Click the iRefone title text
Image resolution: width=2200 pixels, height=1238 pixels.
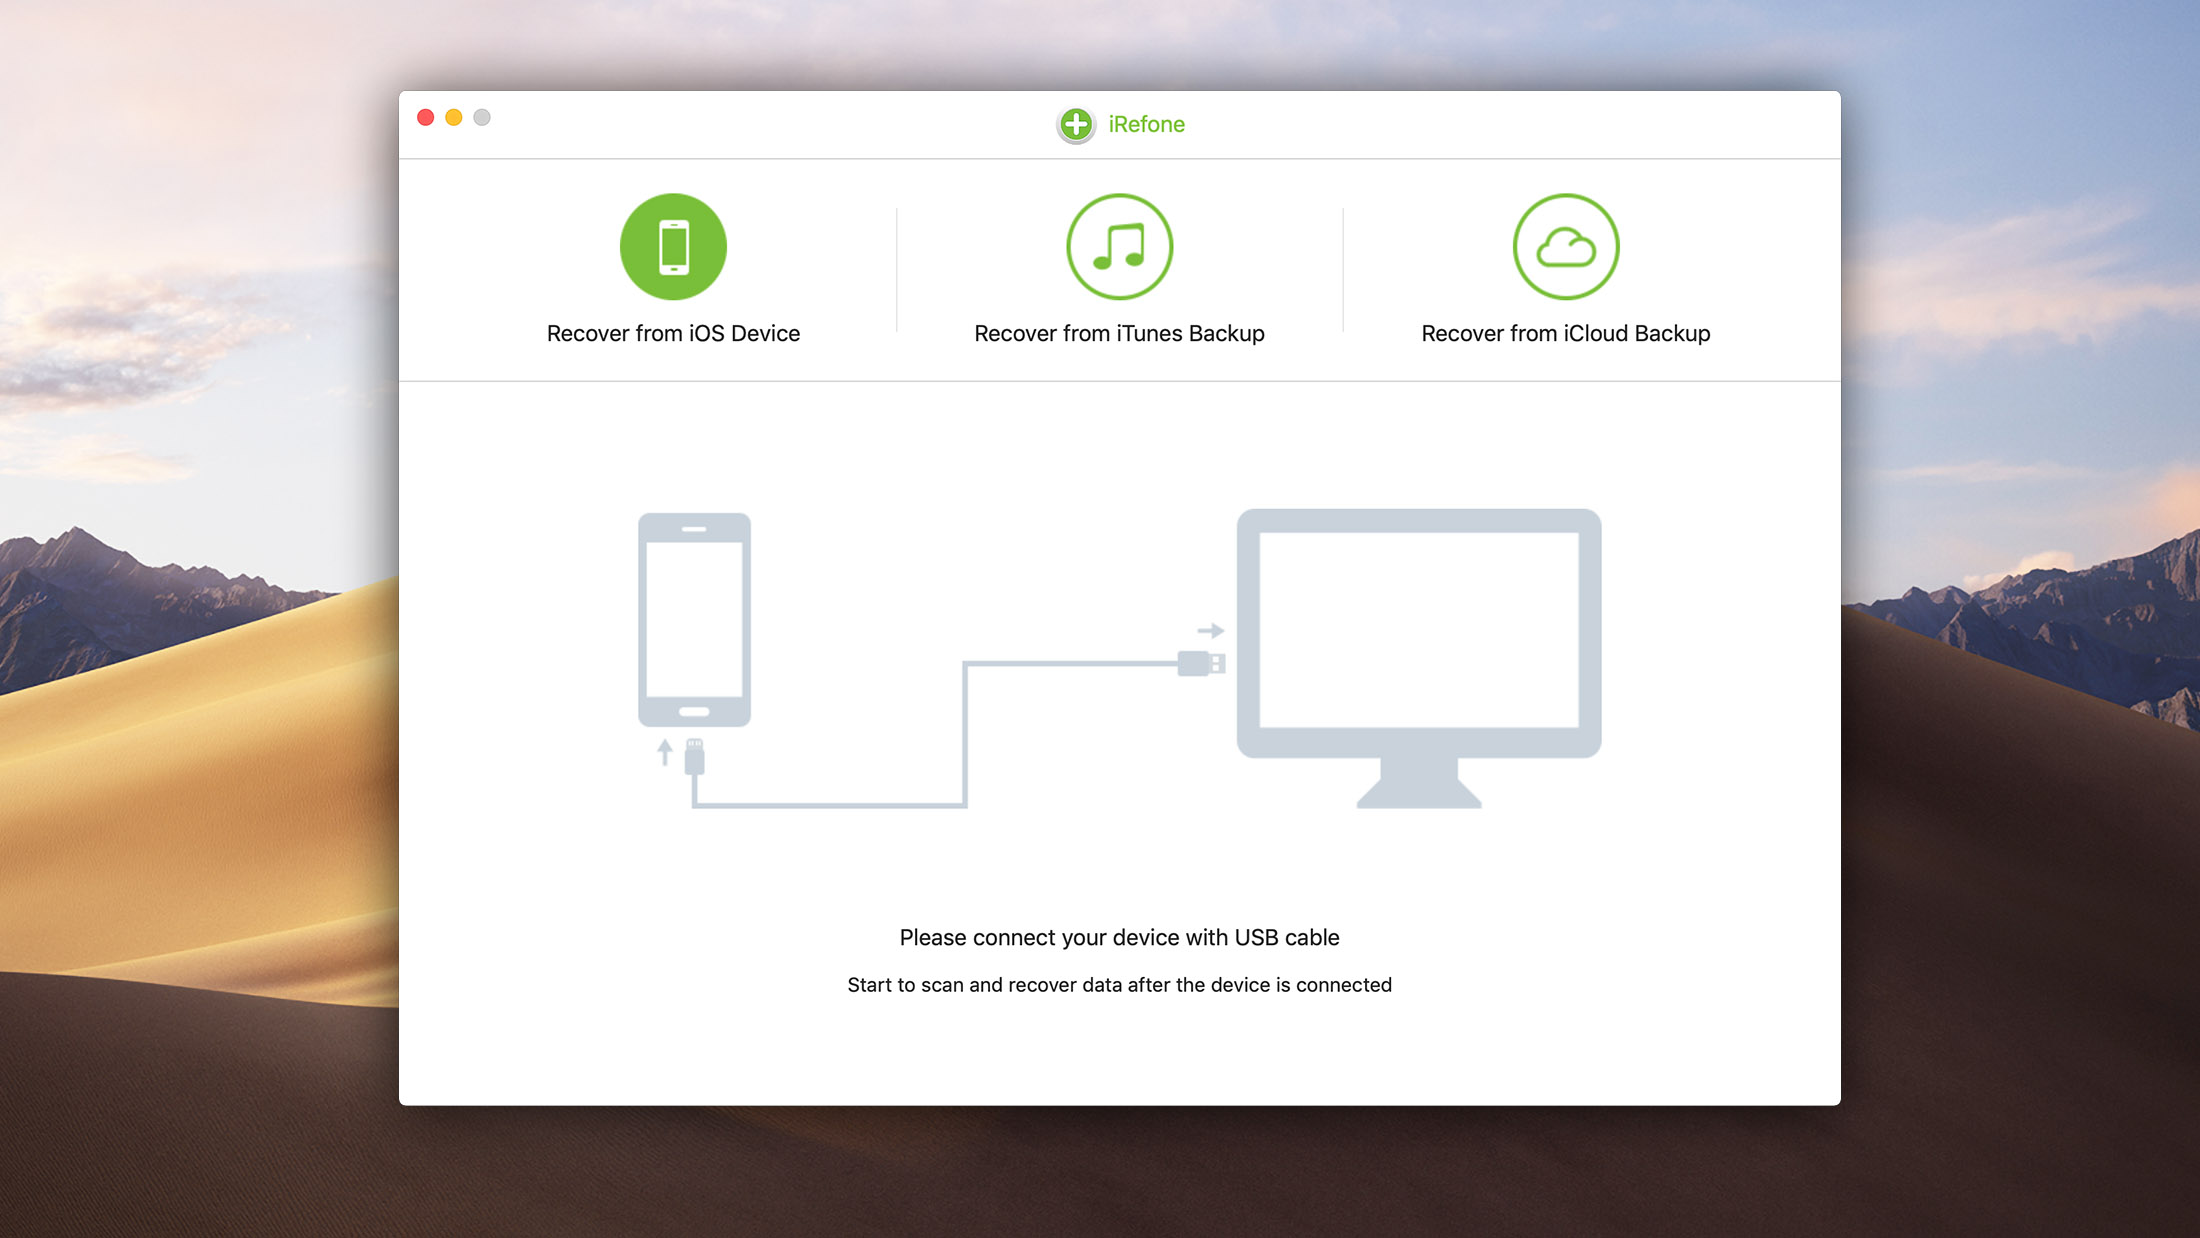point(1146,124)
